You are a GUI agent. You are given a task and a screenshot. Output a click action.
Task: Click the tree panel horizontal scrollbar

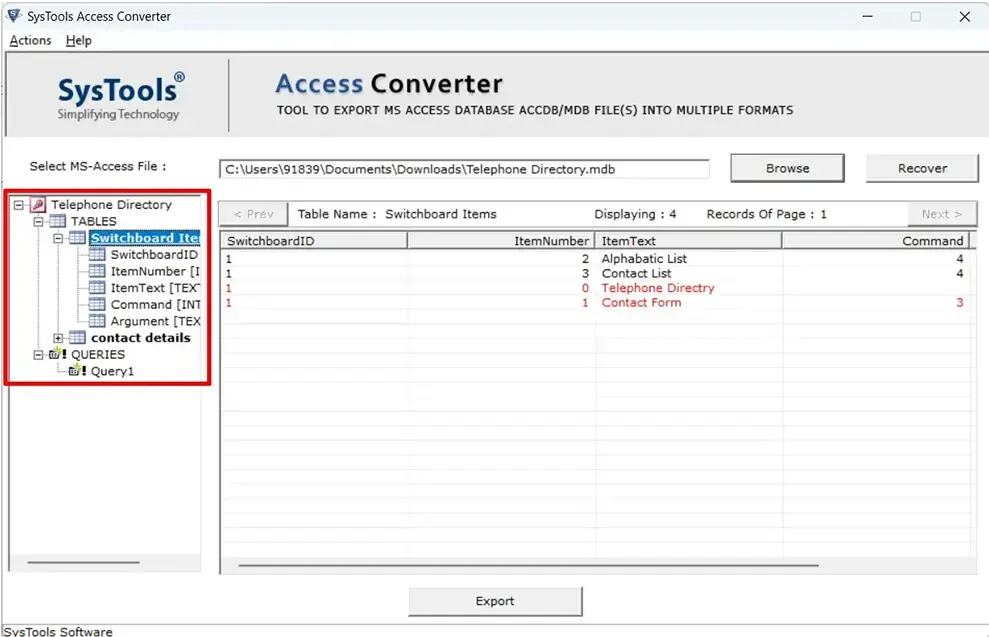pos(83,562)
